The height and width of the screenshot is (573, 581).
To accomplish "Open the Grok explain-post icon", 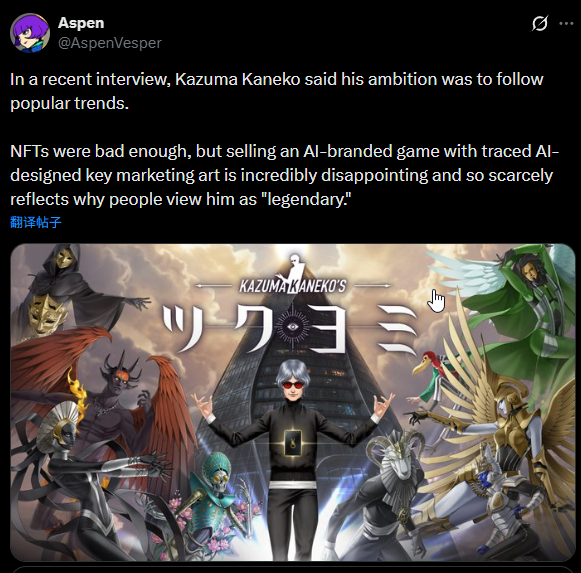I will pos(540,24).
